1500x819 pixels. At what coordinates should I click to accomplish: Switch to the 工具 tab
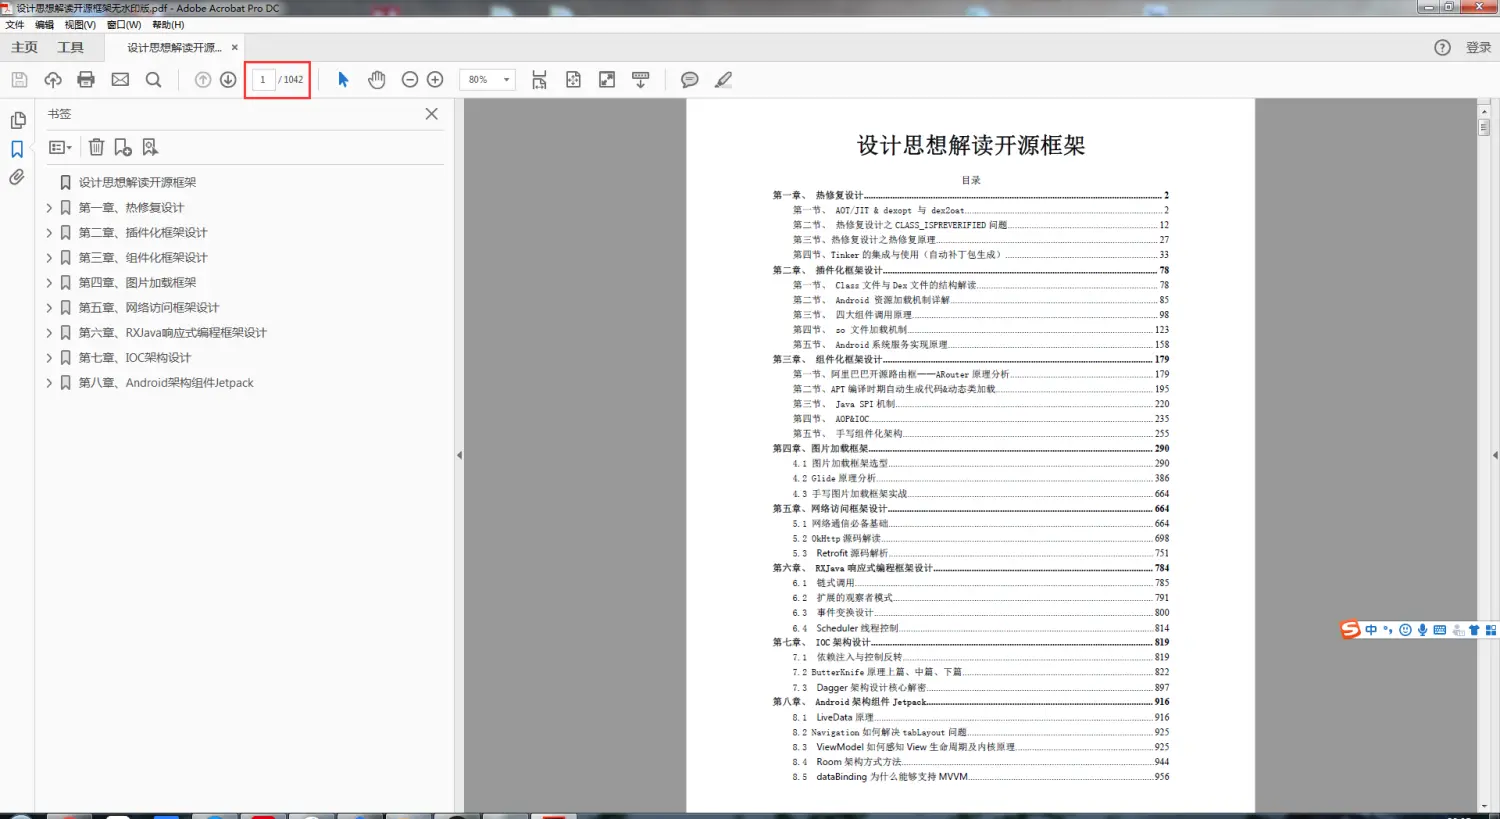coord(70,47)
